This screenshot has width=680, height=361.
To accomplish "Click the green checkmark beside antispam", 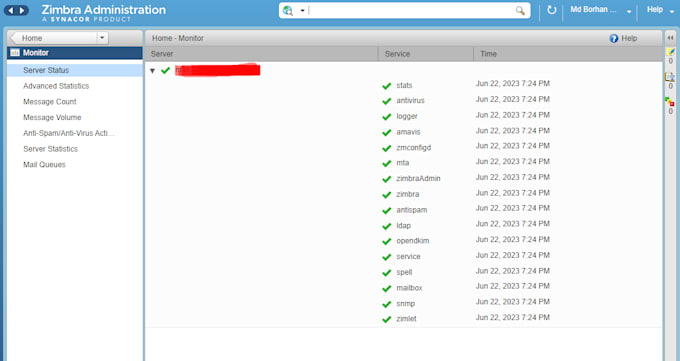I will 386,210.
